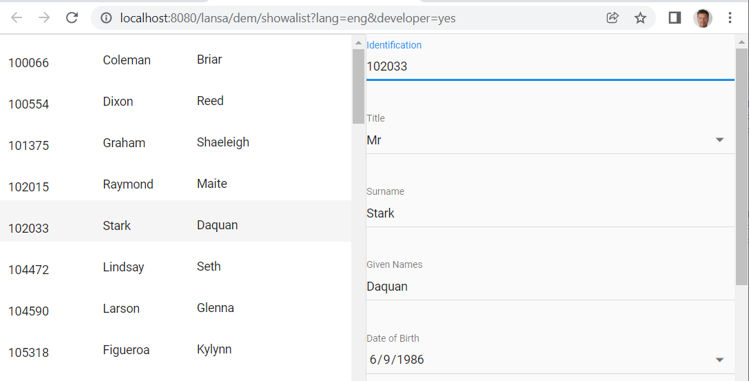Screen dimensions: 750x381
Task: Select surname Graham in list
Action: click(124, 143)
